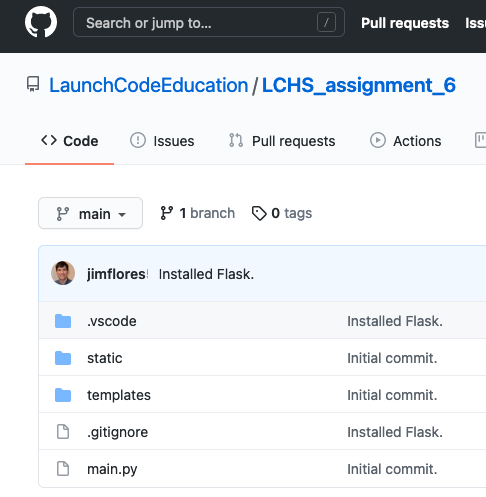Switch to the Issues tab
Screen dimensions: 486x497
[162, 141]
